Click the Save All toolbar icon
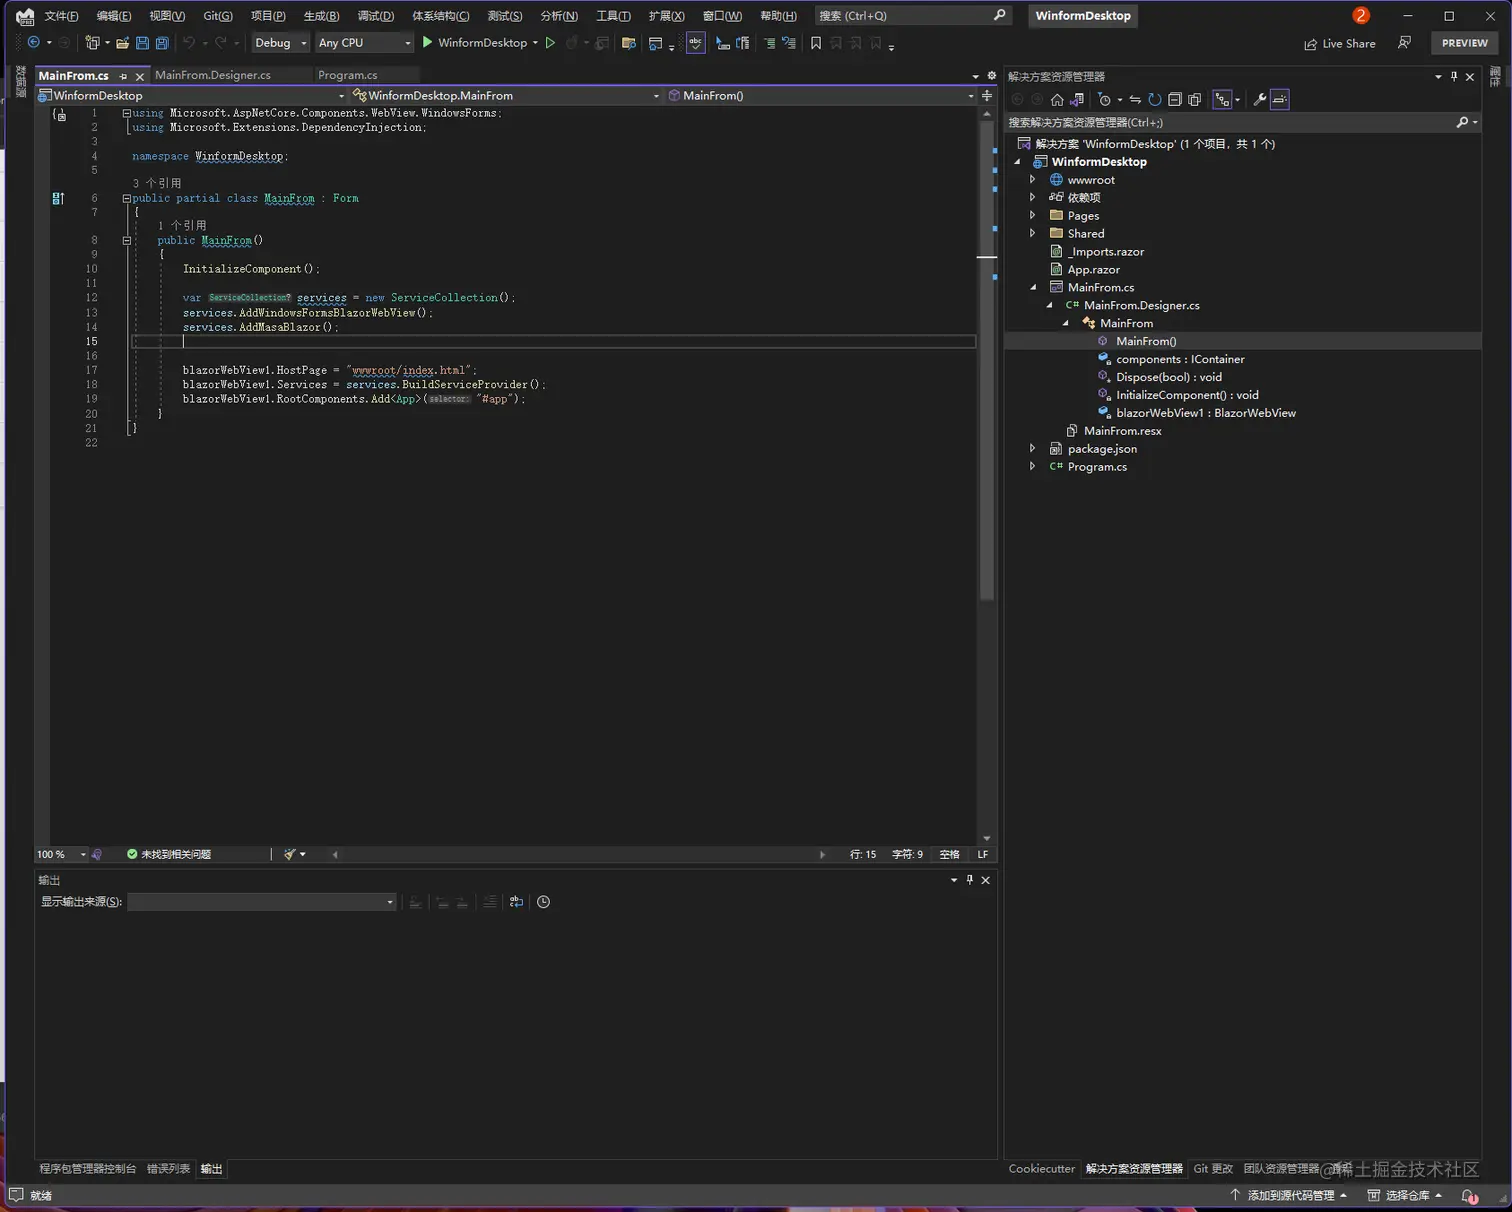1512x1212 pixels. (162, 43)
